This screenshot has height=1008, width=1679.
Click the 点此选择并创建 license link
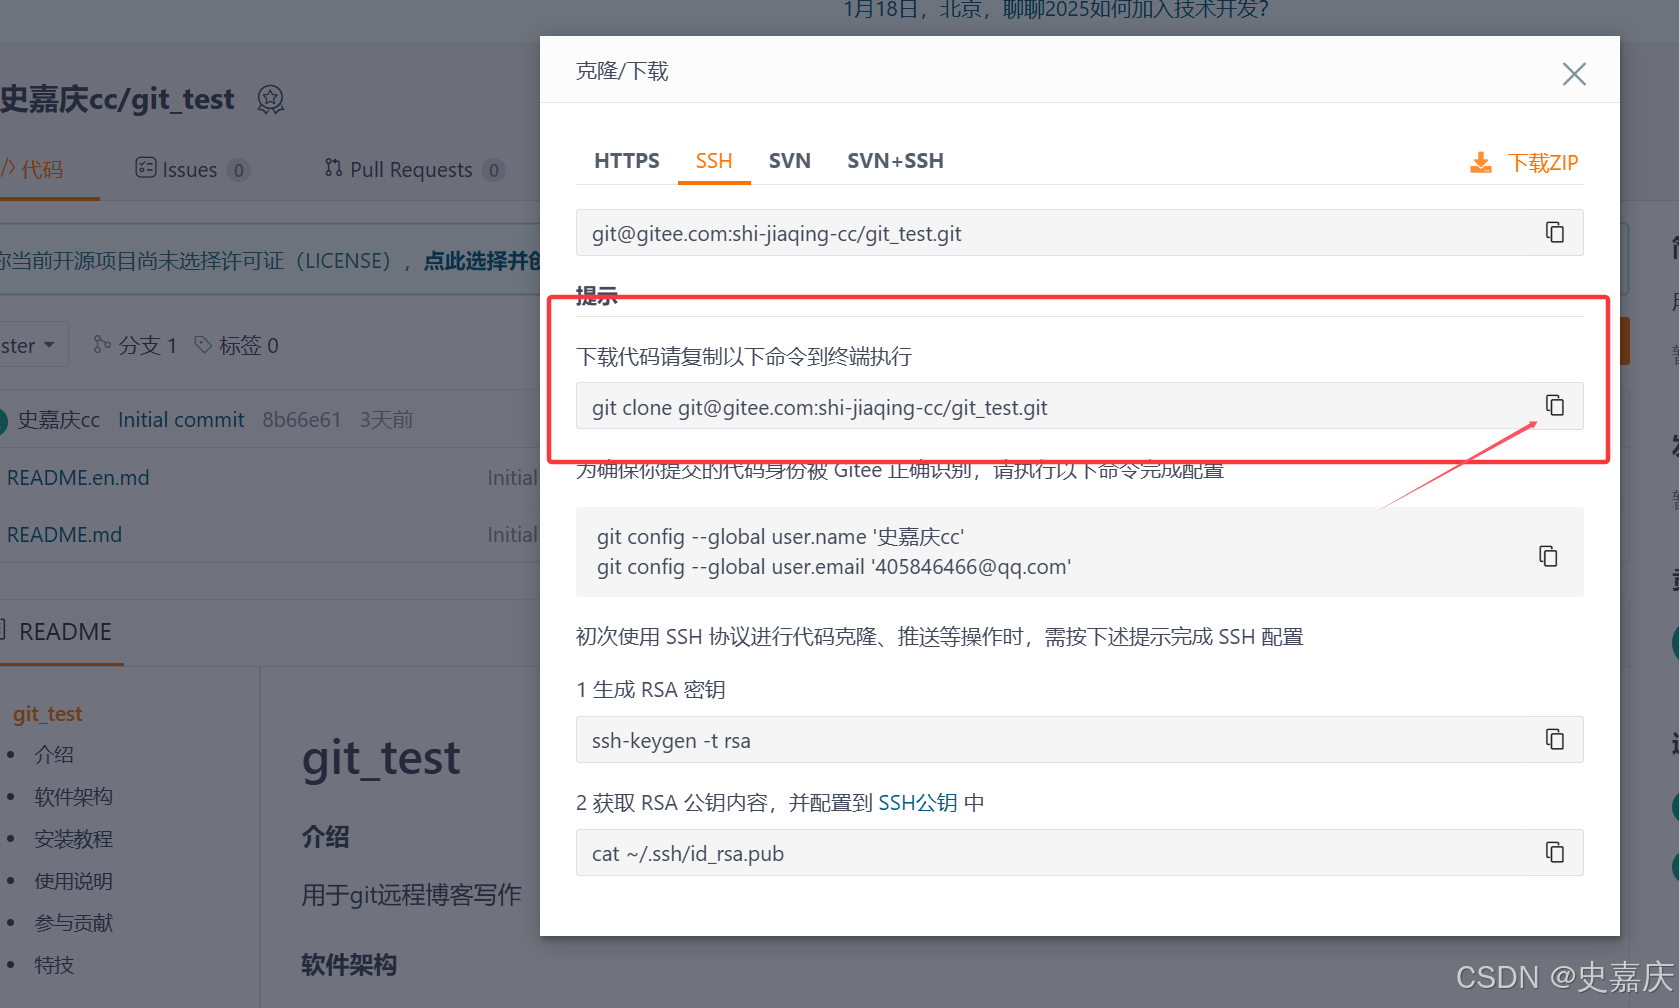pyautogui.click(x=481, y=260)
